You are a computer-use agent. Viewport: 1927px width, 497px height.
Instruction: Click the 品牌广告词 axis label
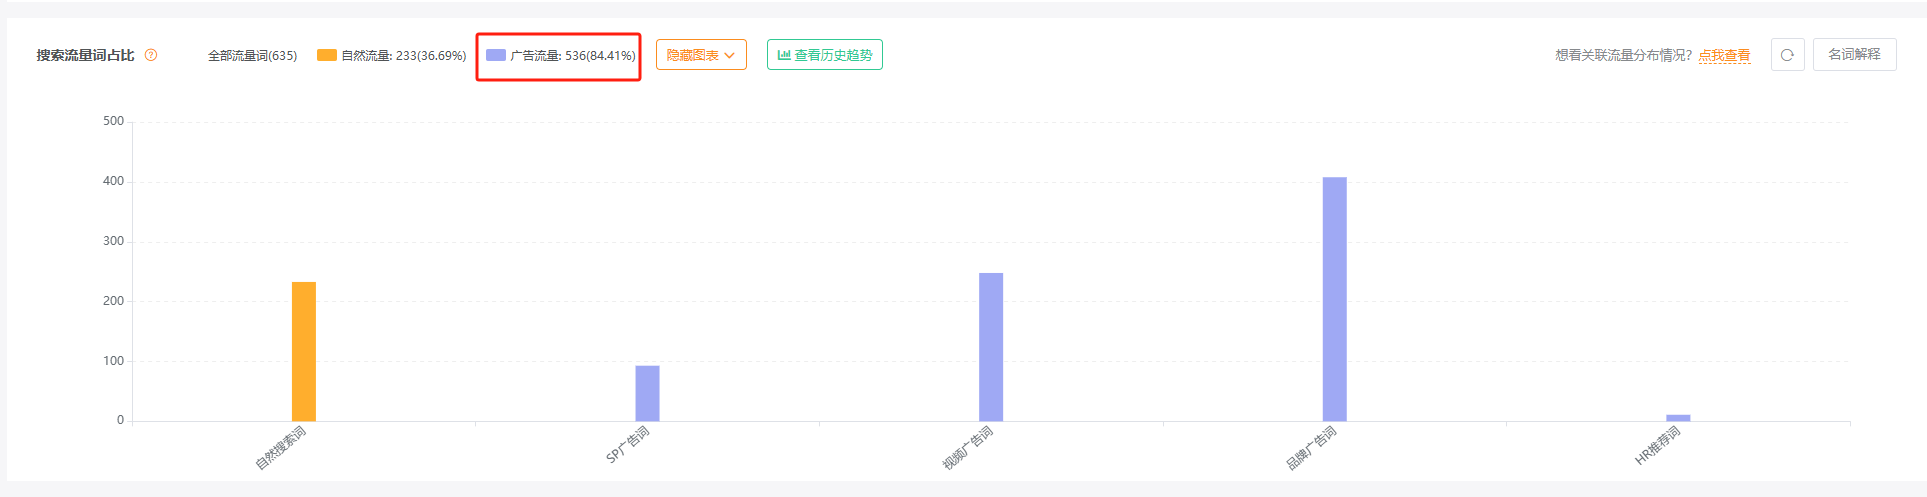pyautogui.click(x=1311, y=448)
